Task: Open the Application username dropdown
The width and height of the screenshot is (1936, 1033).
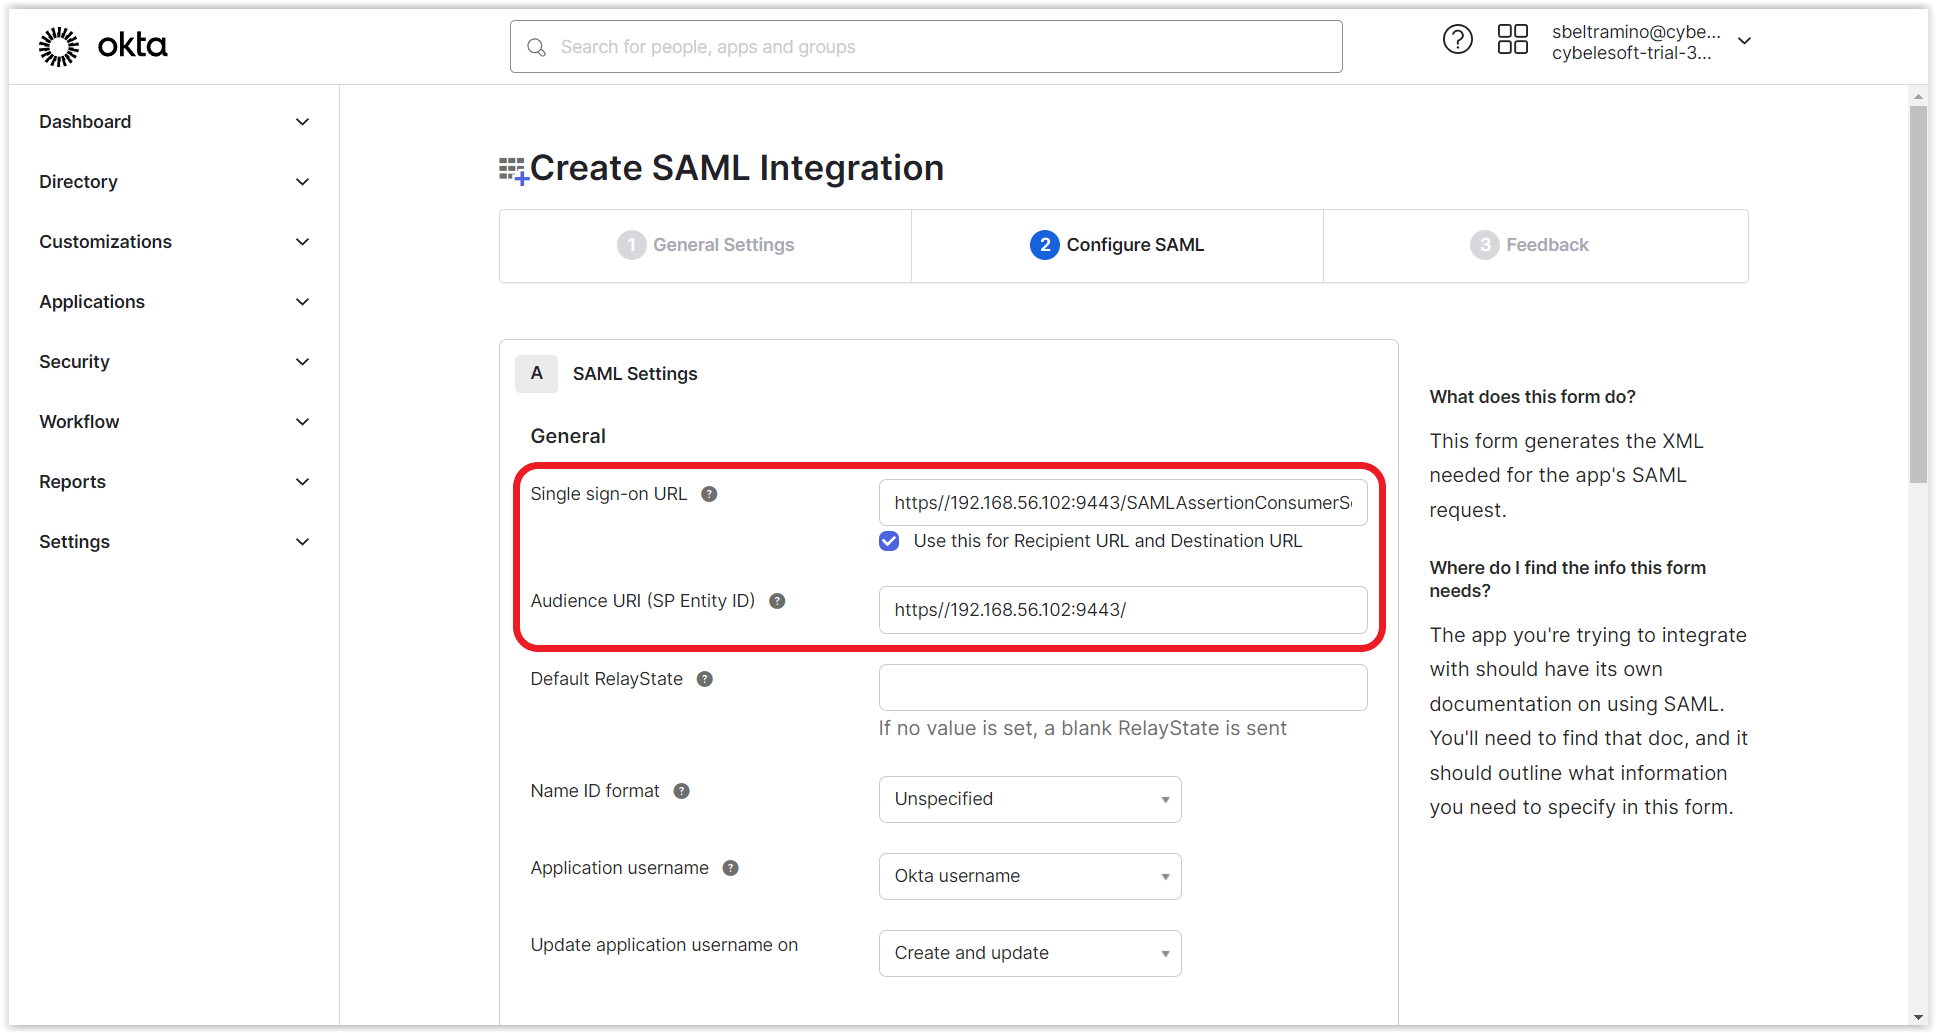Action: coord(1030,876)
